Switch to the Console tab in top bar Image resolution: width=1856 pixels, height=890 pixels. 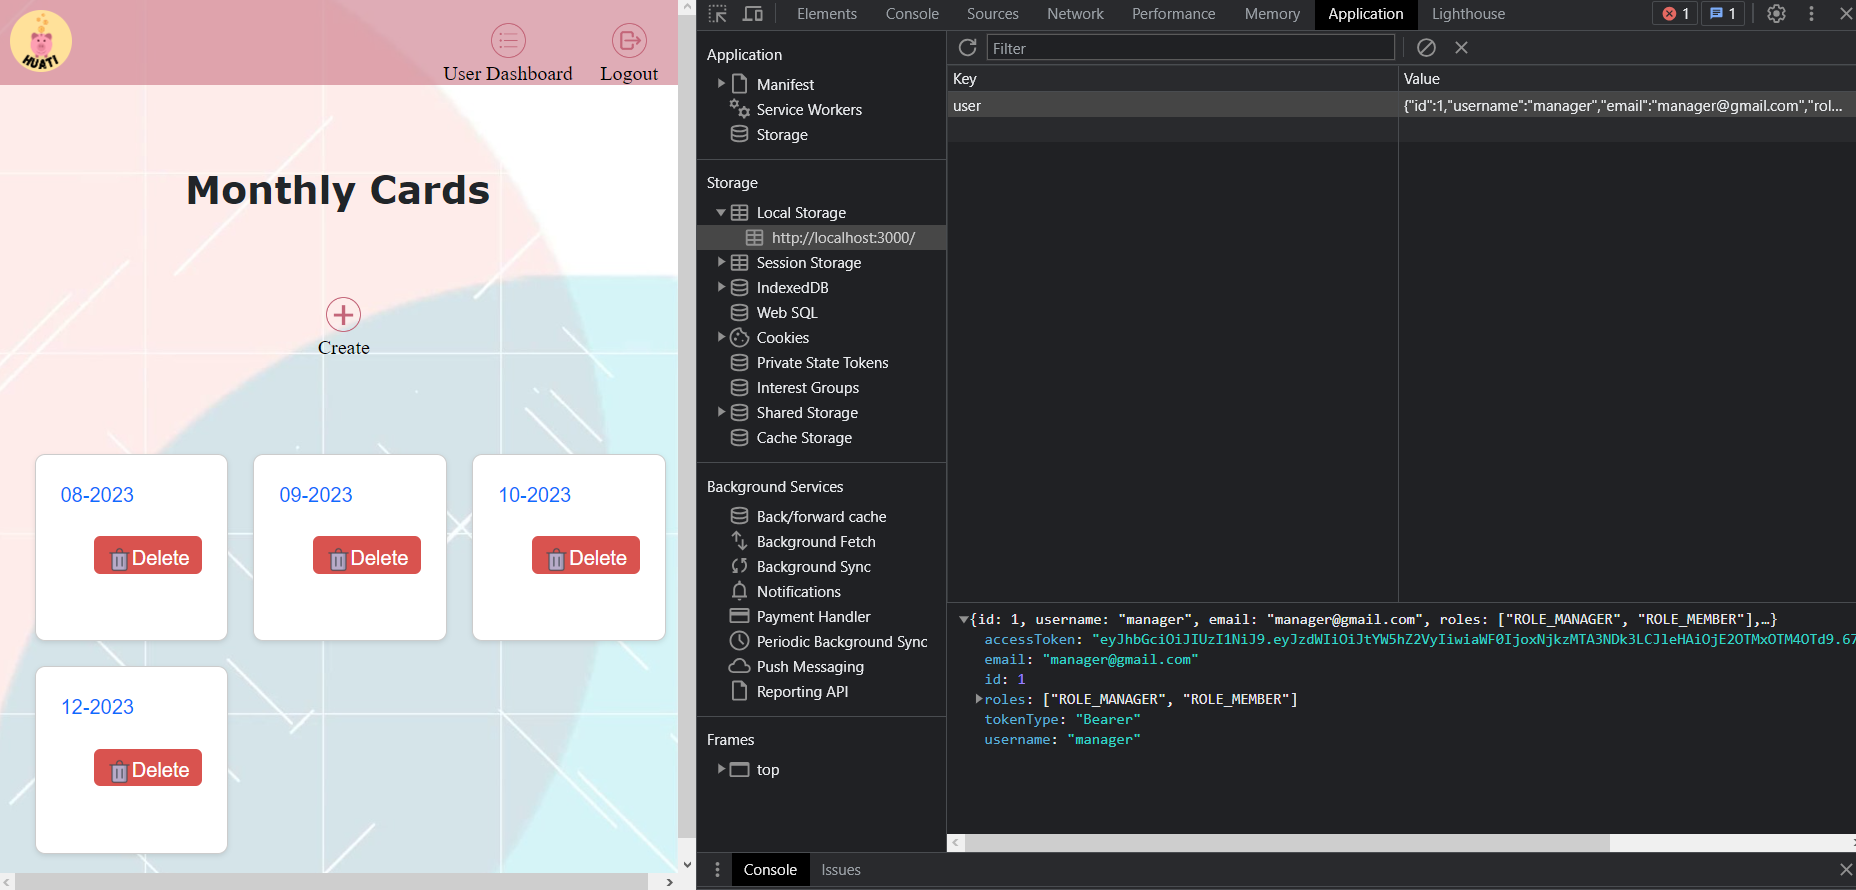coord(912,14)
